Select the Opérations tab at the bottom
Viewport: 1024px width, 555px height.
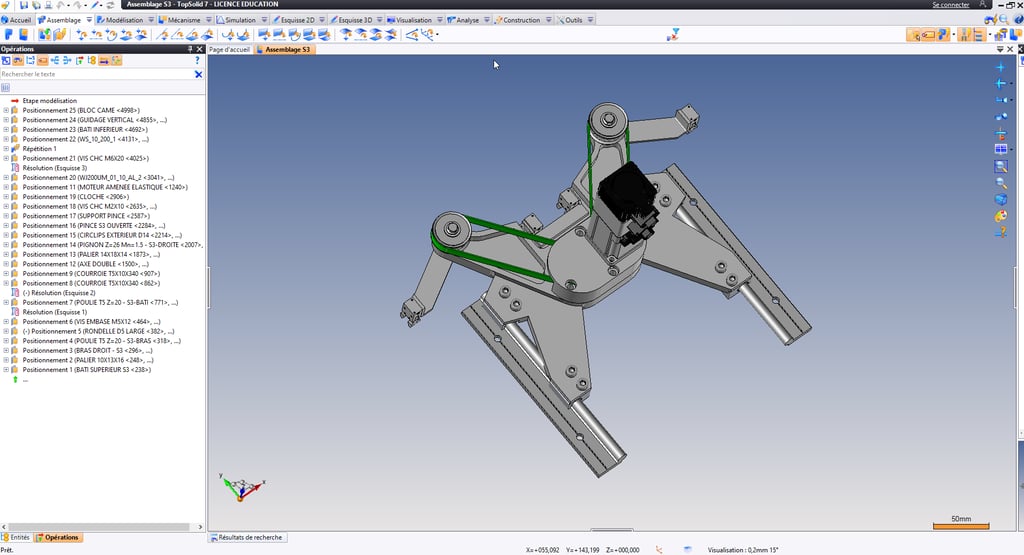pyautogui.click(x=58, y=537)
